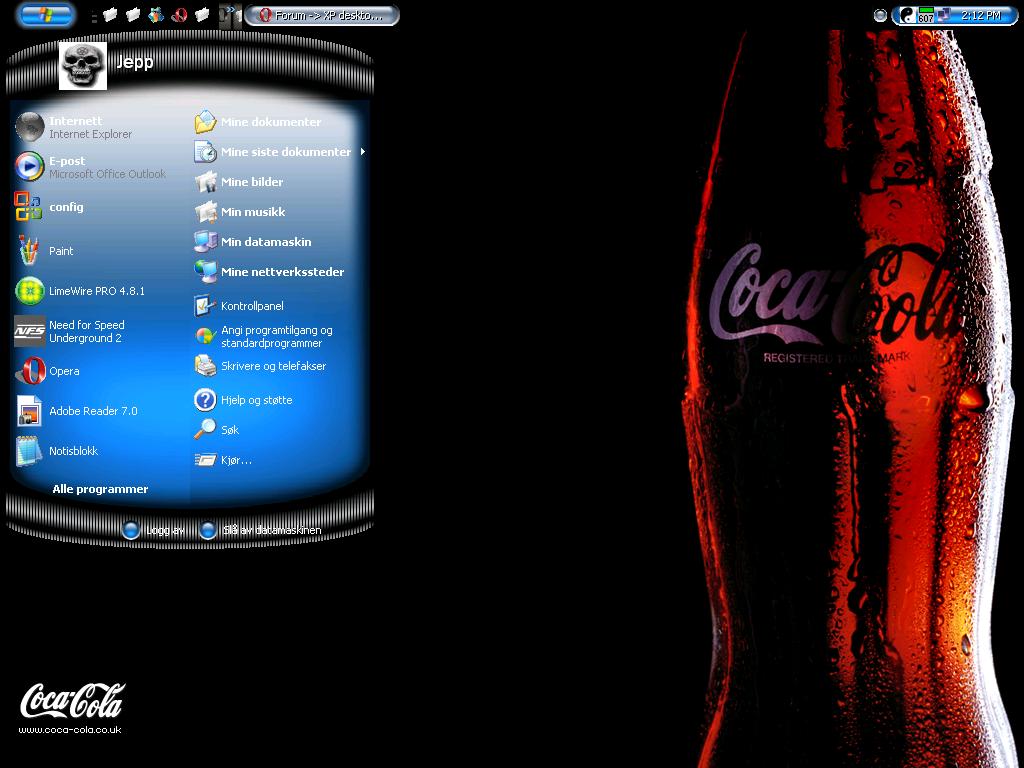Open the network connection tray icon
This screenshot has height=768, width=1024.
944,14
